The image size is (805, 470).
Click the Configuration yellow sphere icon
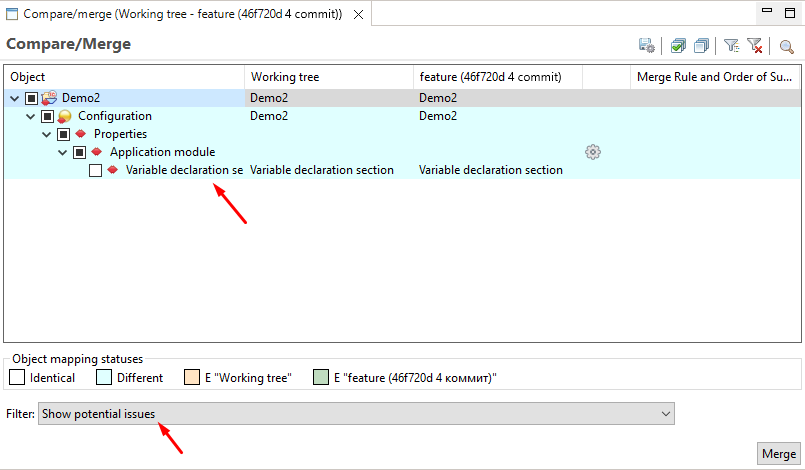pos(65,116)
